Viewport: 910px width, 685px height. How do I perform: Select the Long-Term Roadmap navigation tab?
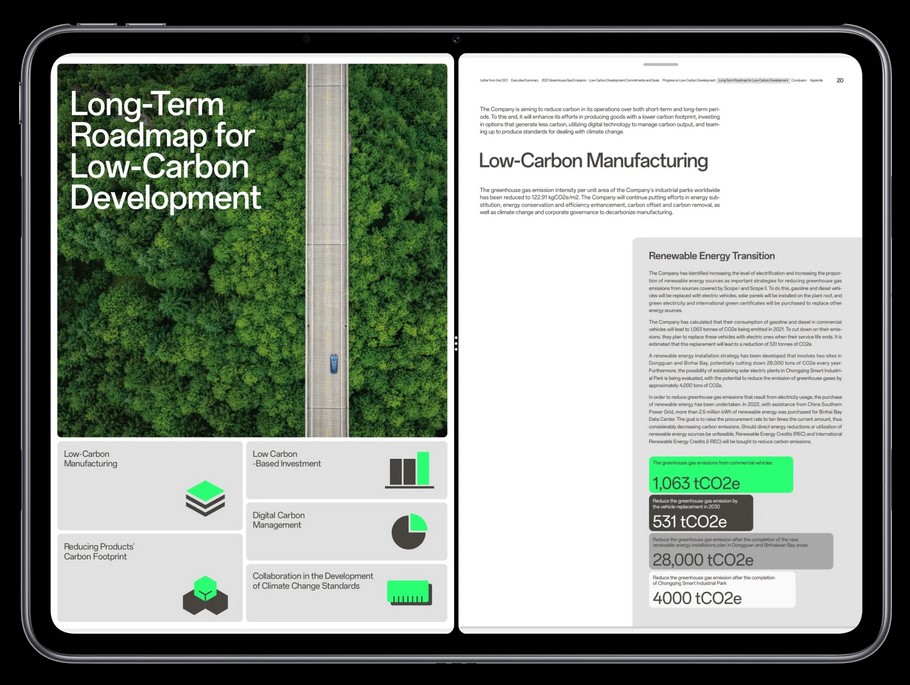point(753,80)
